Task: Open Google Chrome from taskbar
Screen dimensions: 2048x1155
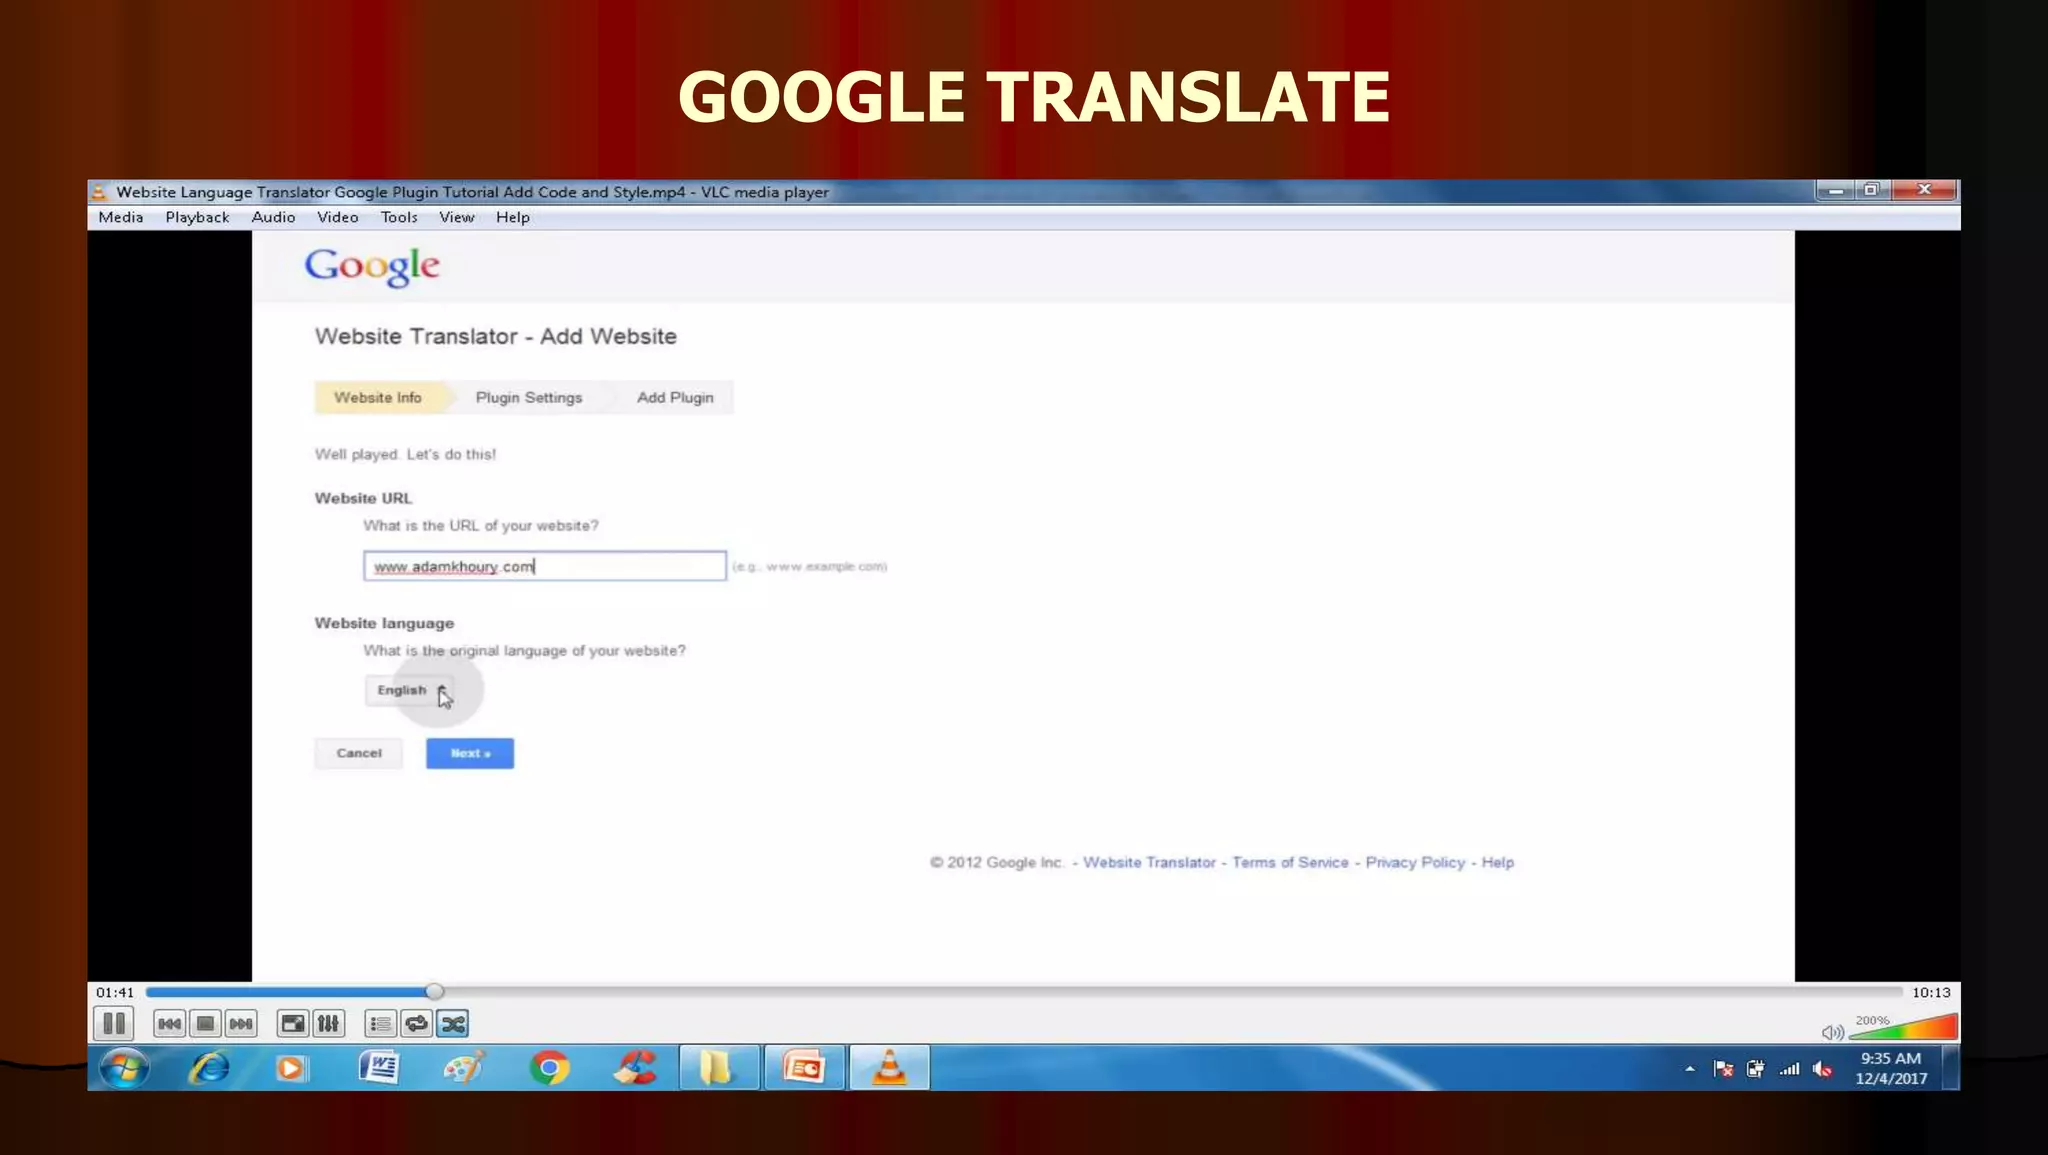Action: click(550, 1068)
